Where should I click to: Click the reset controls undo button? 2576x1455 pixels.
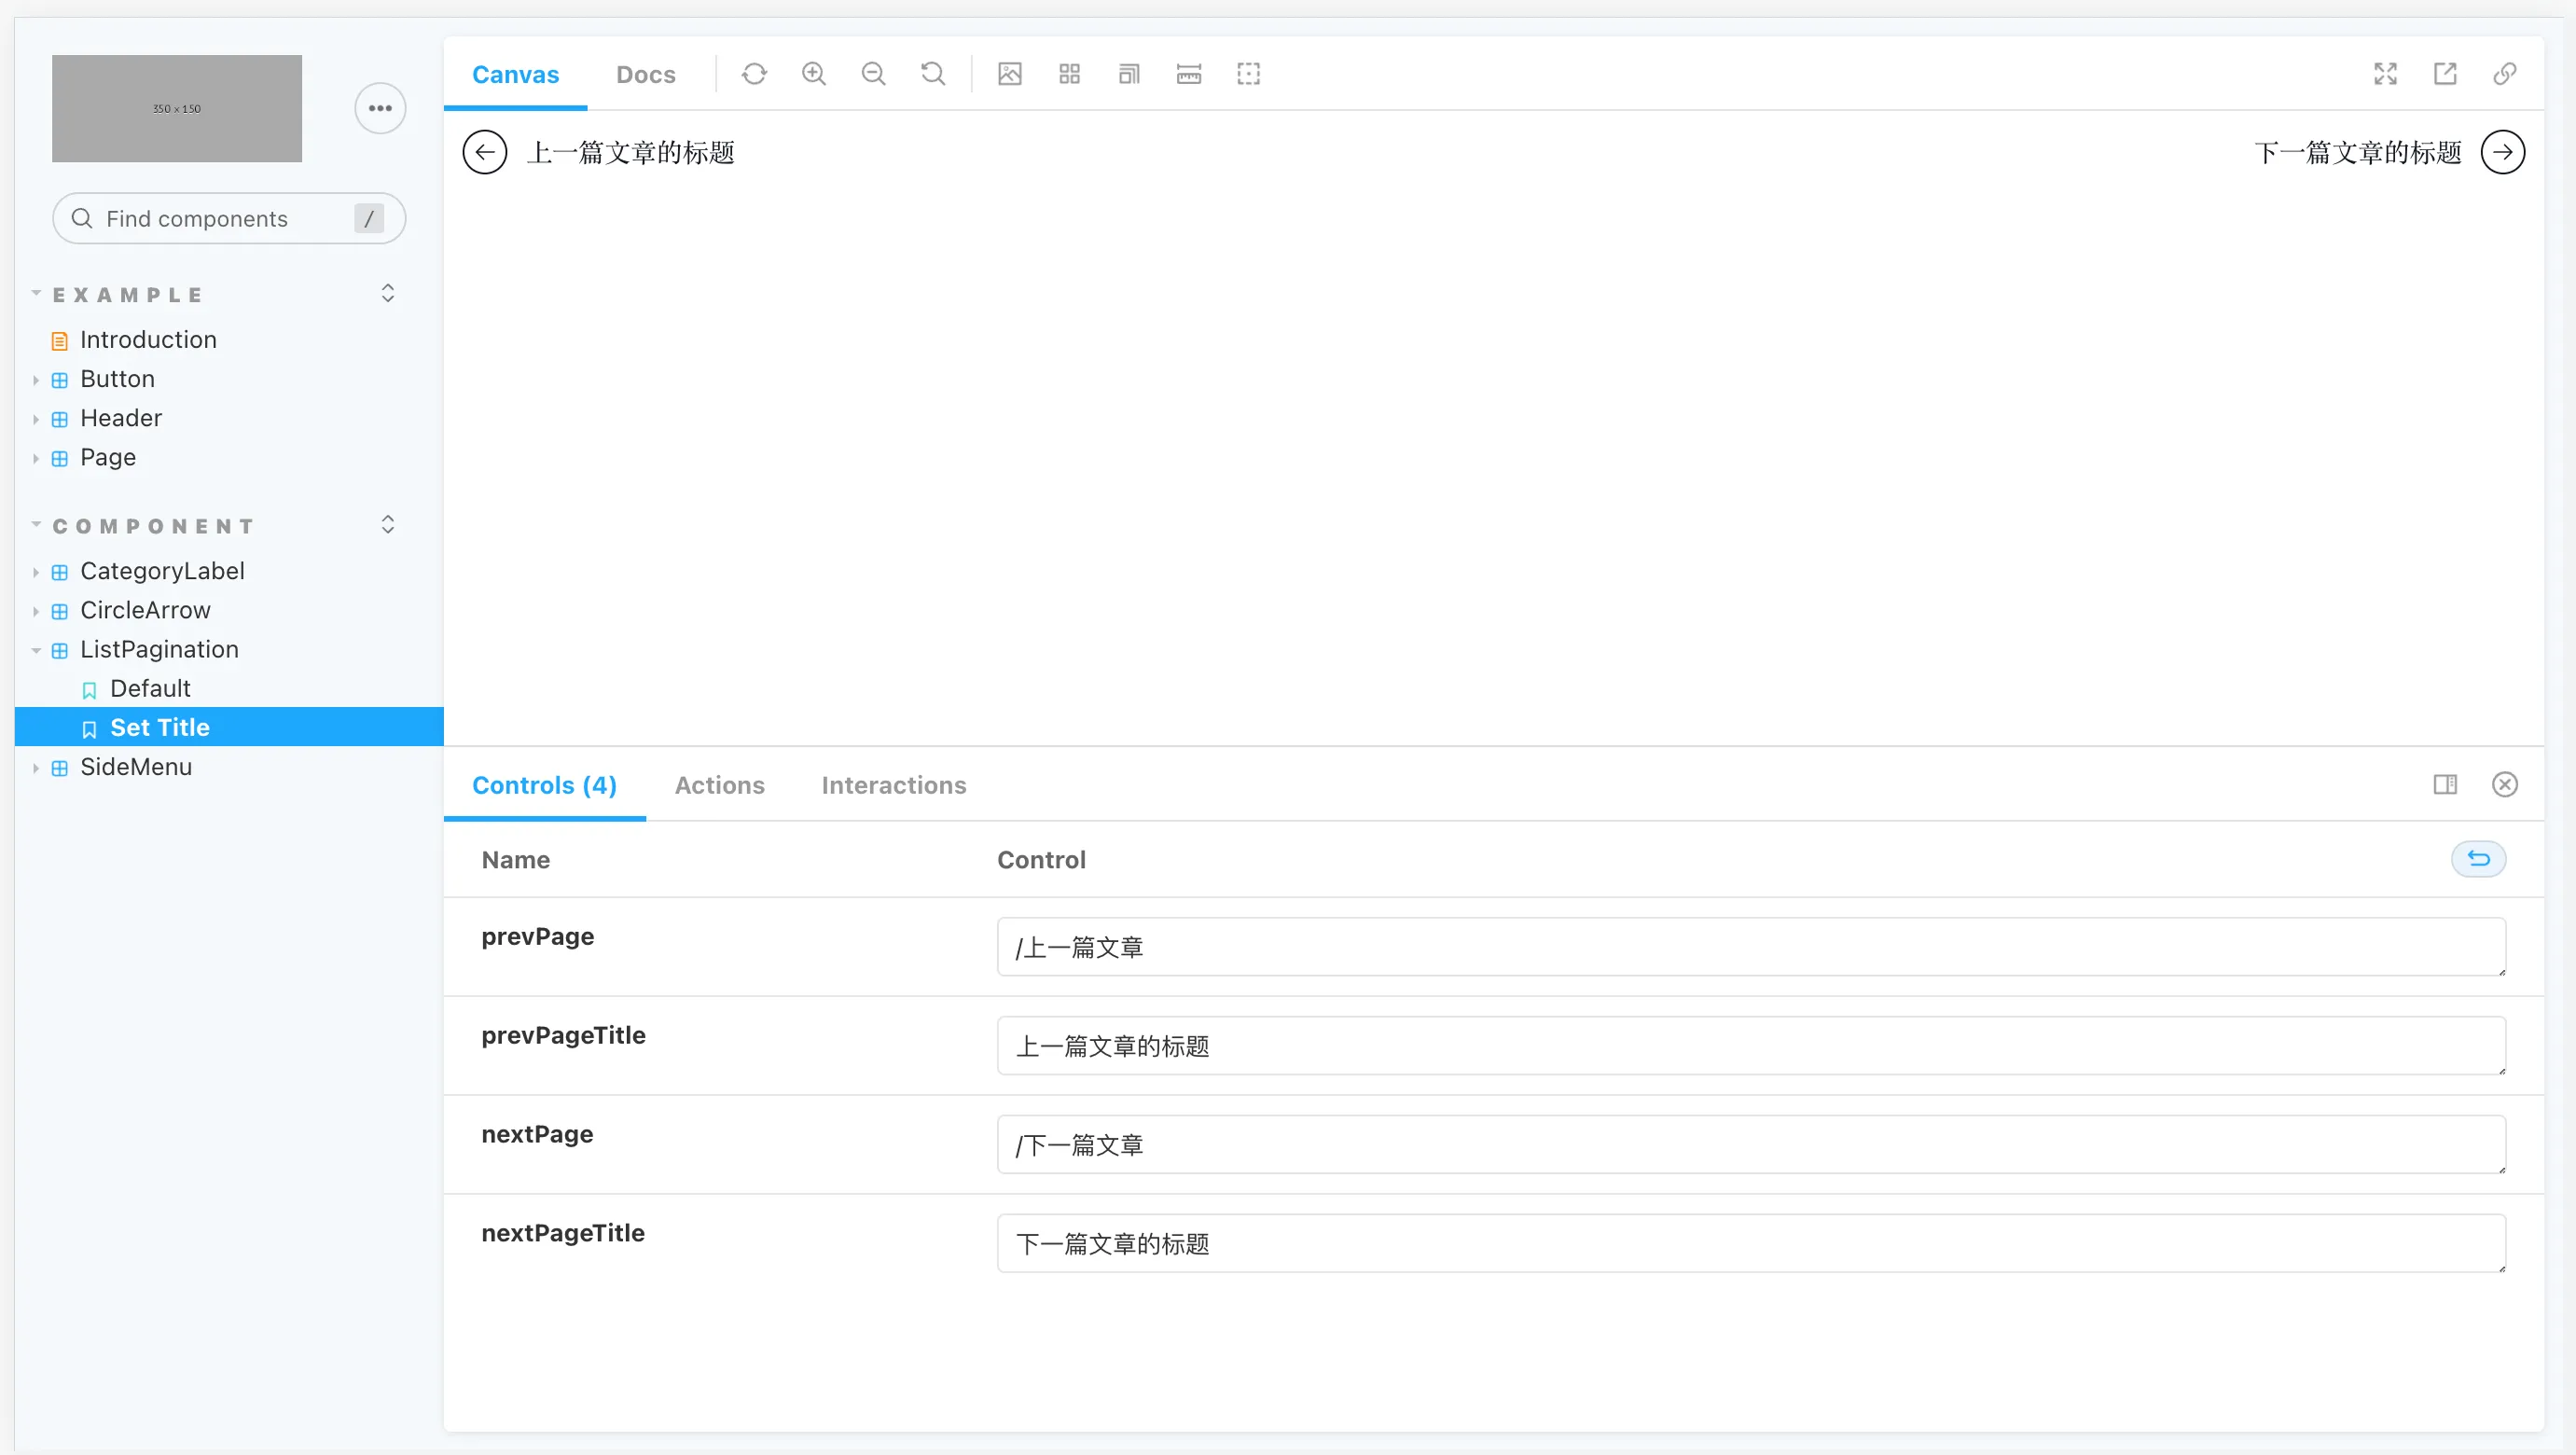(x=2478, y=859)
